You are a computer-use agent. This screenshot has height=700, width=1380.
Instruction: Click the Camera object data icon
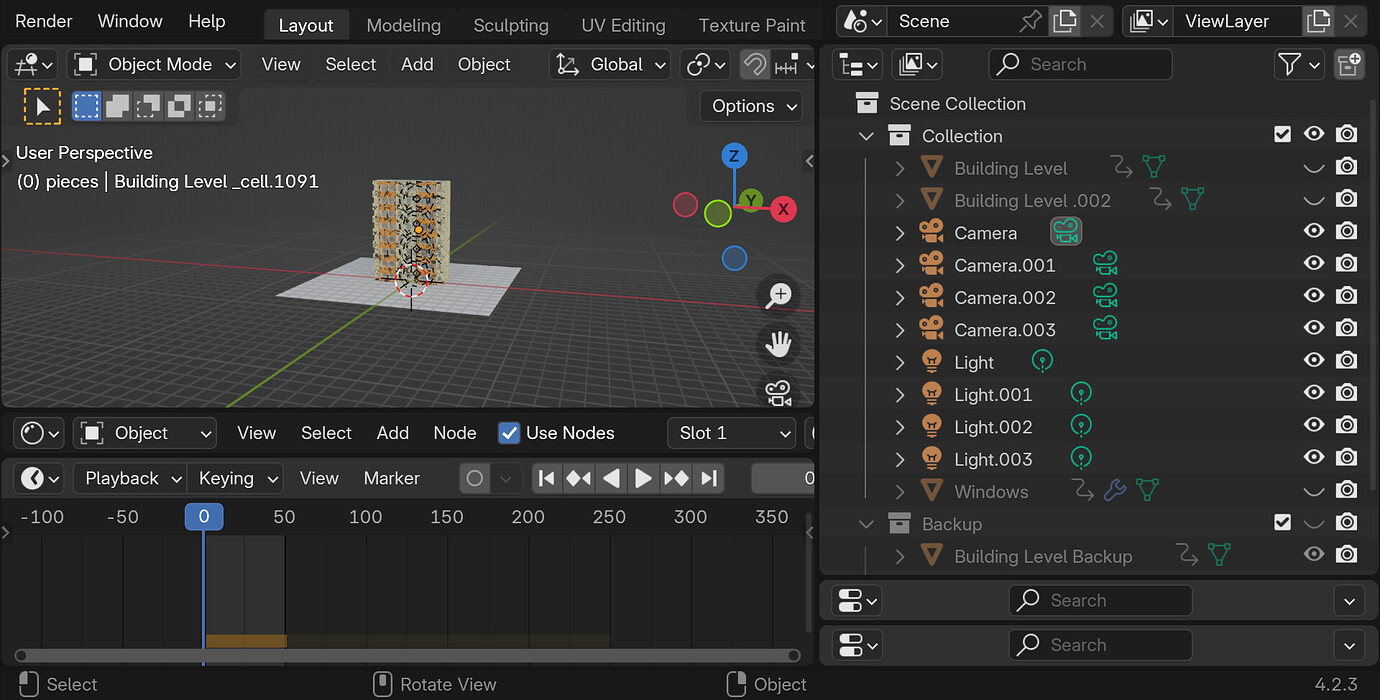click(x=1066, y=233)
